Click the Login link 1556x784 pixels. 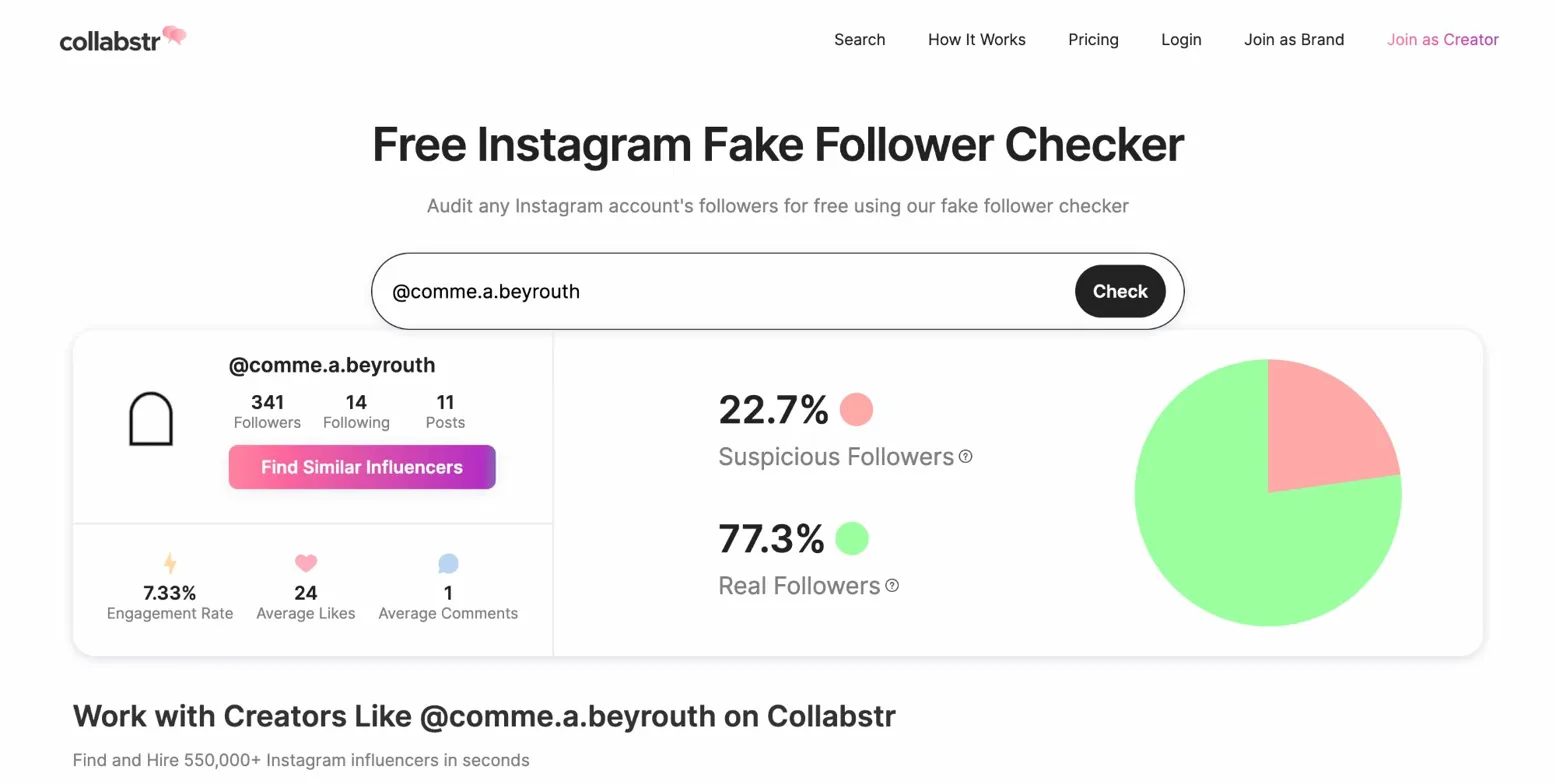1181,40
